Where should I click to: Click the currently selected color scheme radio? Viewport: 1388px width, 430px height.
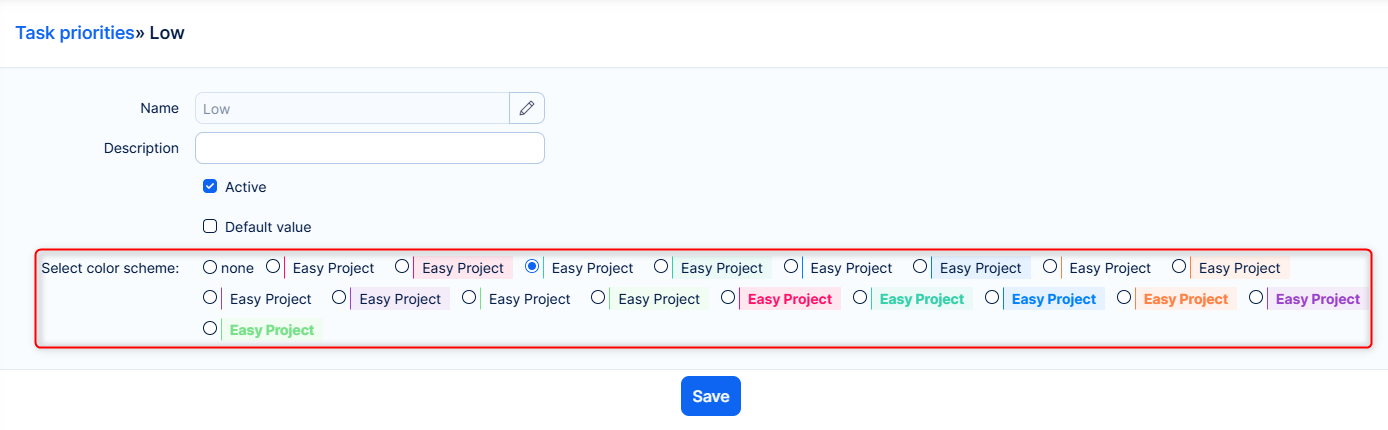[x=532, y=267]
